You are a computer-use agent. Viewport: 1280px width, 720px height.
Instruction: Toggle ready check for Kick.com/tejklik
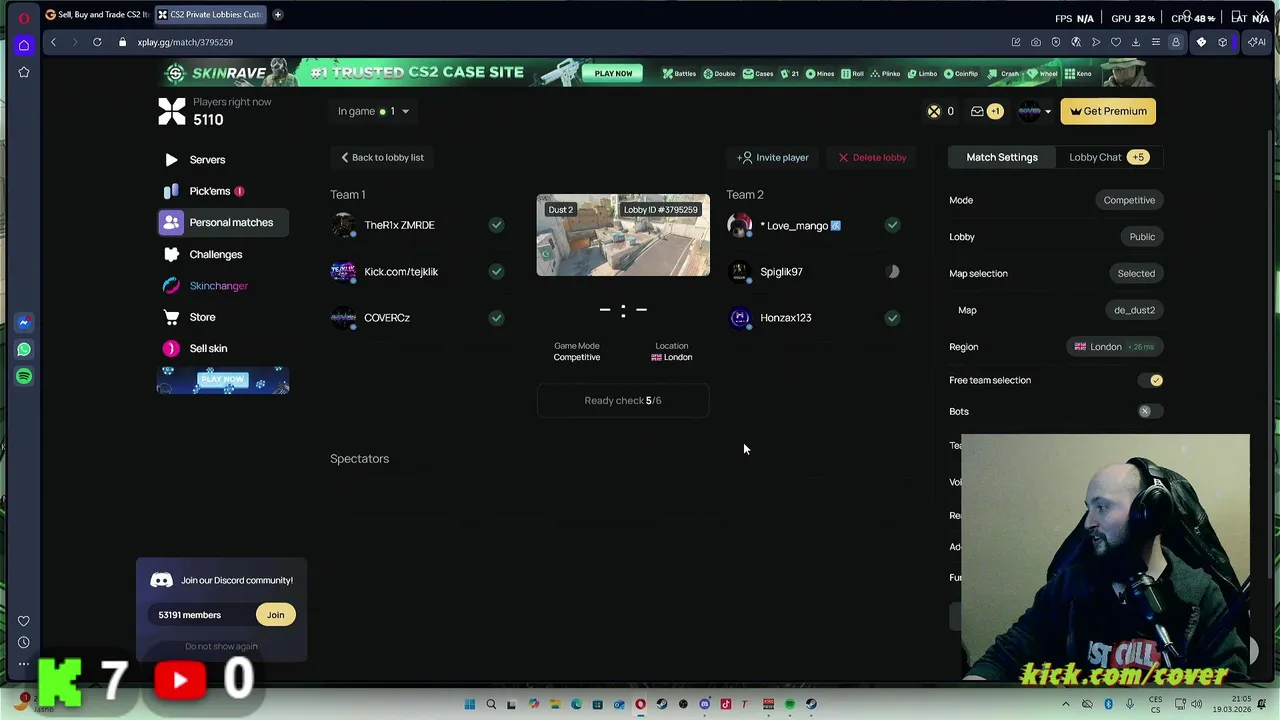pyautogui.click(x=496, y=271)
